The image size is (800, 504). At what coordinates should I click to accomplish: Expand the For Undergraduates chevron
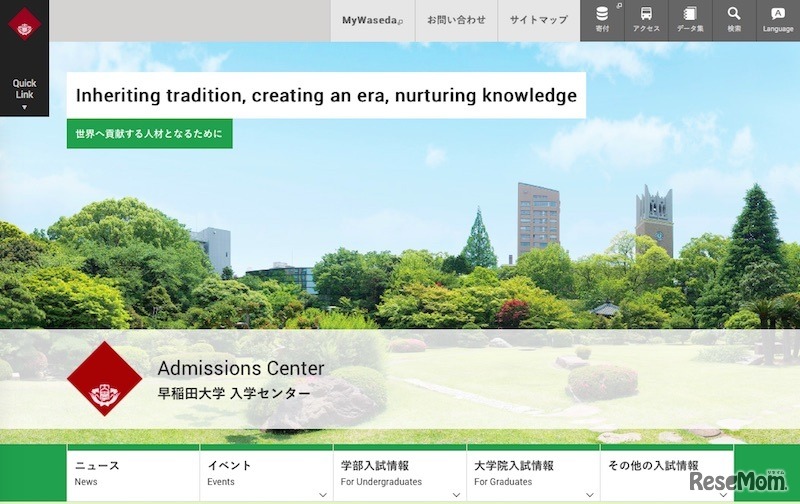pyautogui.click(x=456, y=495)
